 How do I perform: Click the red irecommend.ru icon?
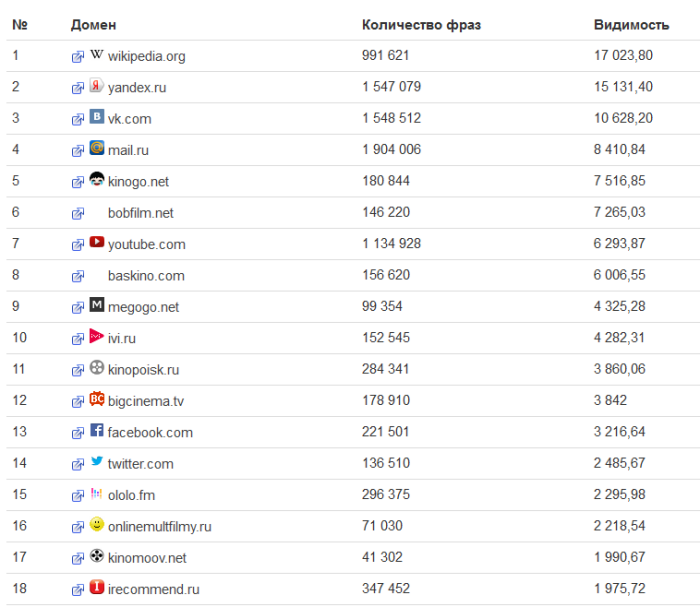pos(97,588)
